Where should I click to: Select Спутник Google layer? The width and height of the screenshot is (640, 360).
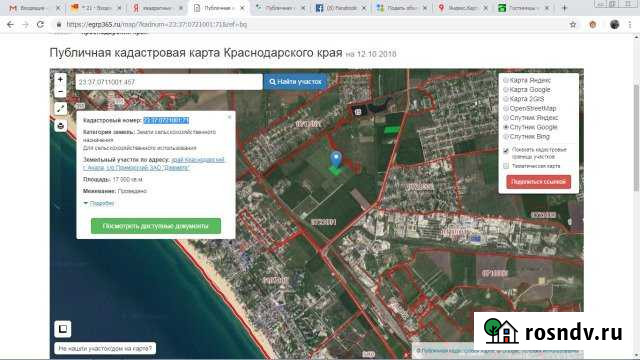[x=531, y=127]
